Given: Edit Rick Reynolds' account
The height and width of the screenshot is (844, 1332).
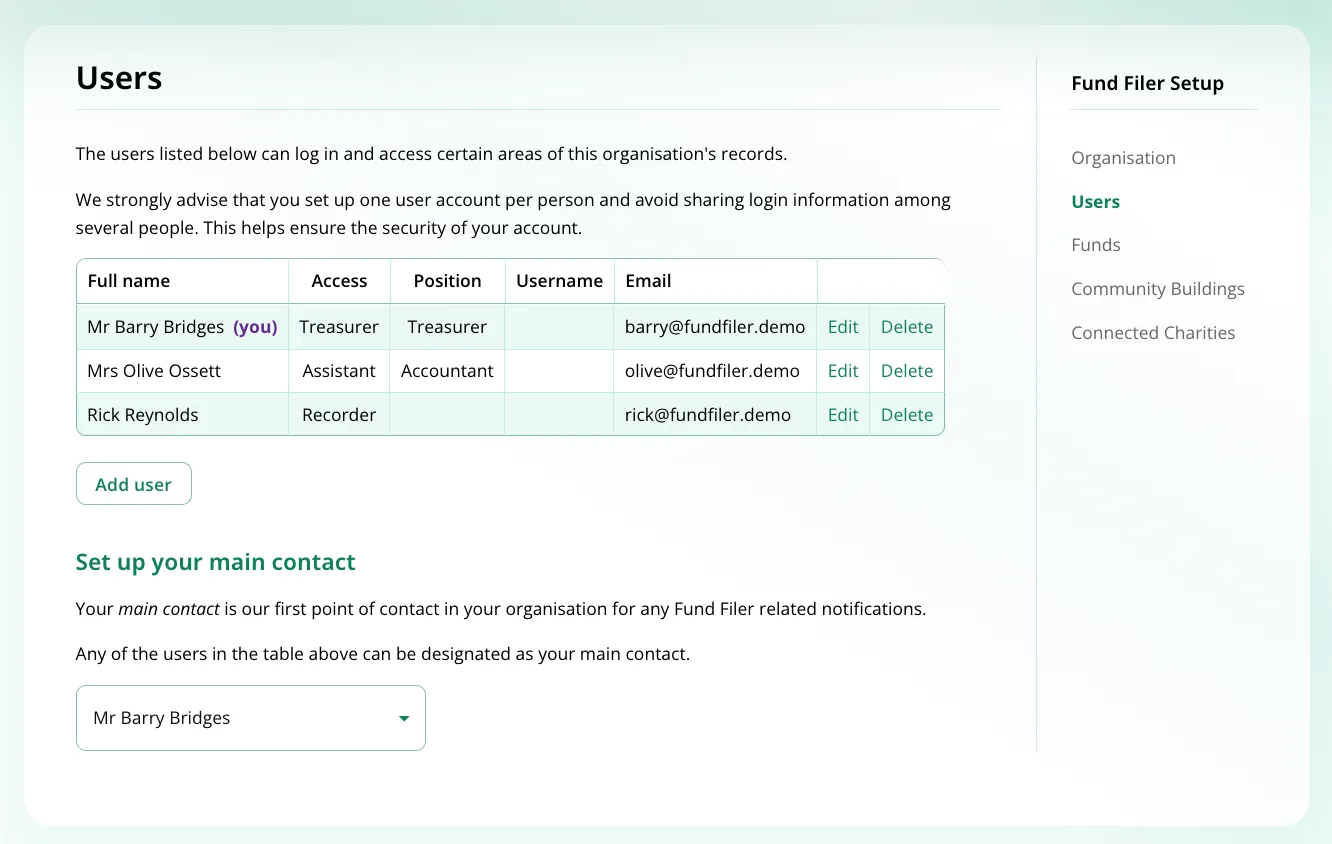Looking at the screenshot, I should tap(843, 415).
